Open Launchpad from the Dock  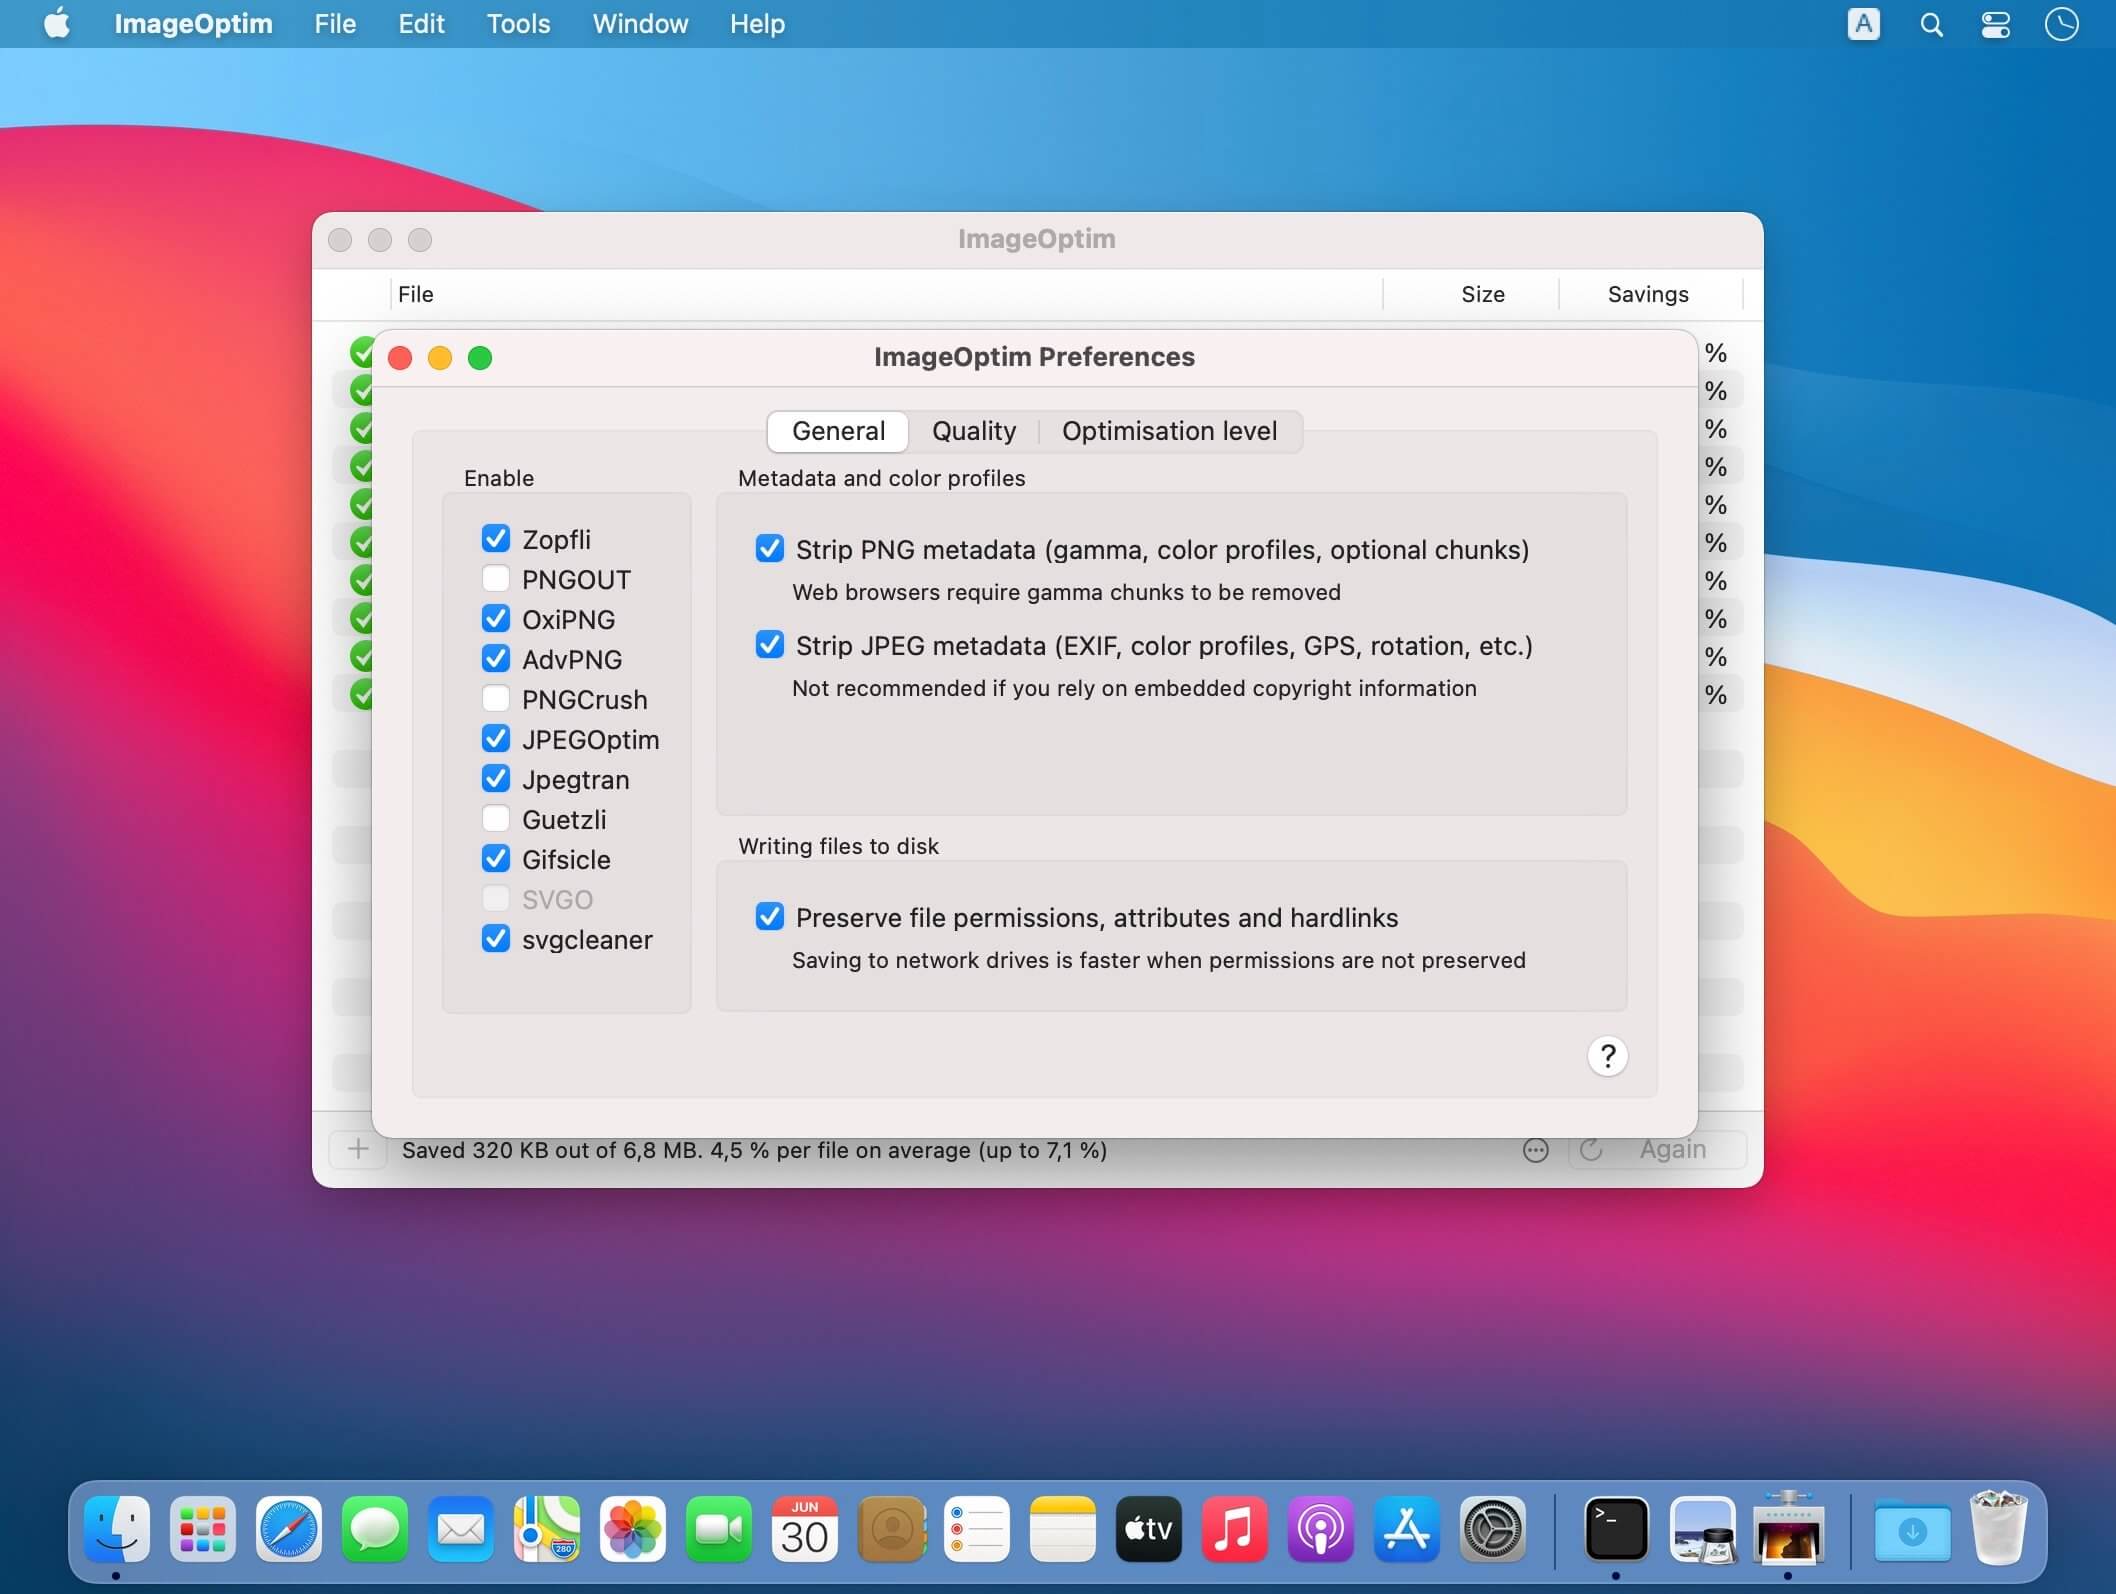pos(203,1528)
